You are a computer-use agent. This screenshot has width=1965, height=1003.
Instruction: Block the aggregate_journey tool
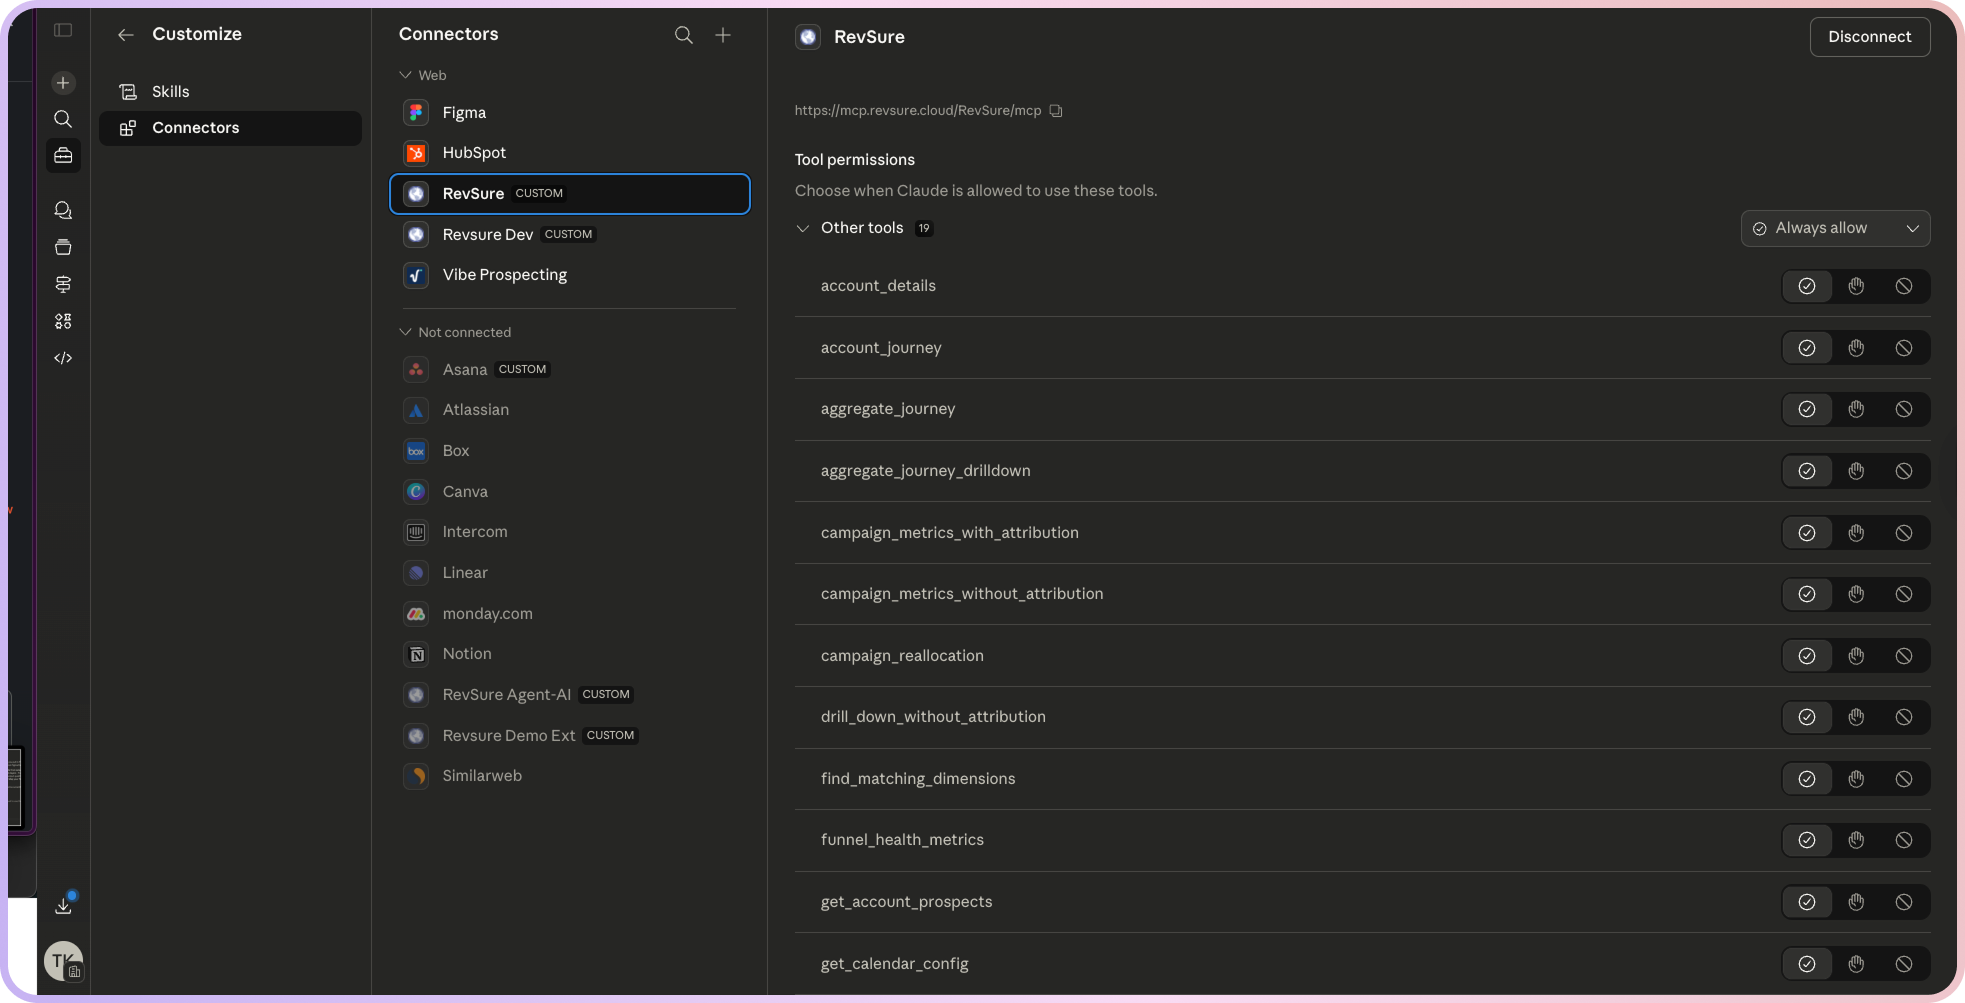(x=1904, y=409)
